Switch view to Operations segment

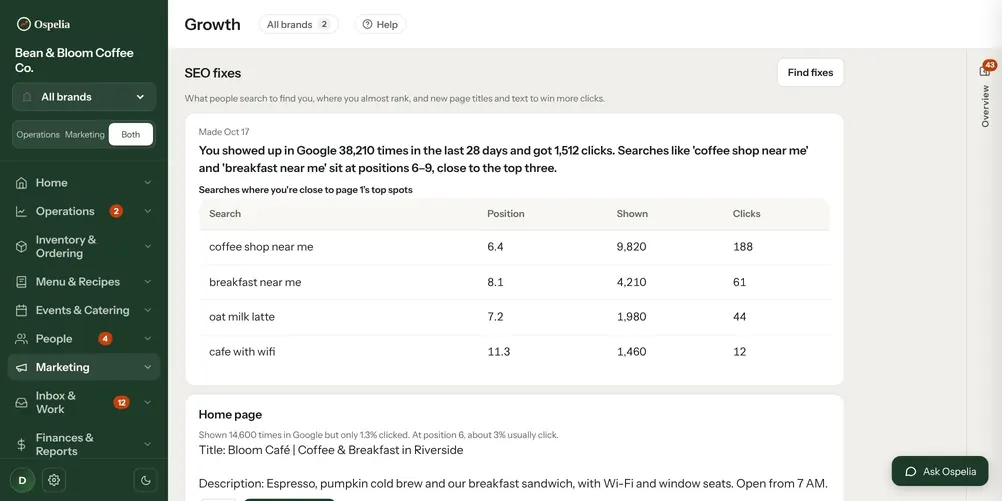coord(38,135)
